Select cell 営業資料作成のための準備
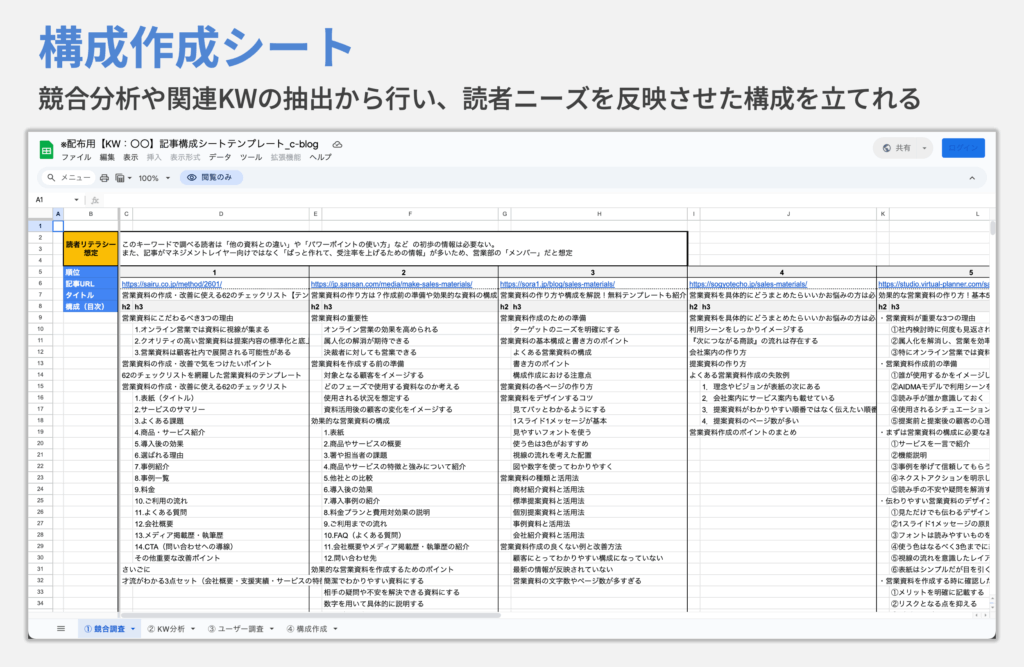The image size is (1024, 667). pos(543,318)
